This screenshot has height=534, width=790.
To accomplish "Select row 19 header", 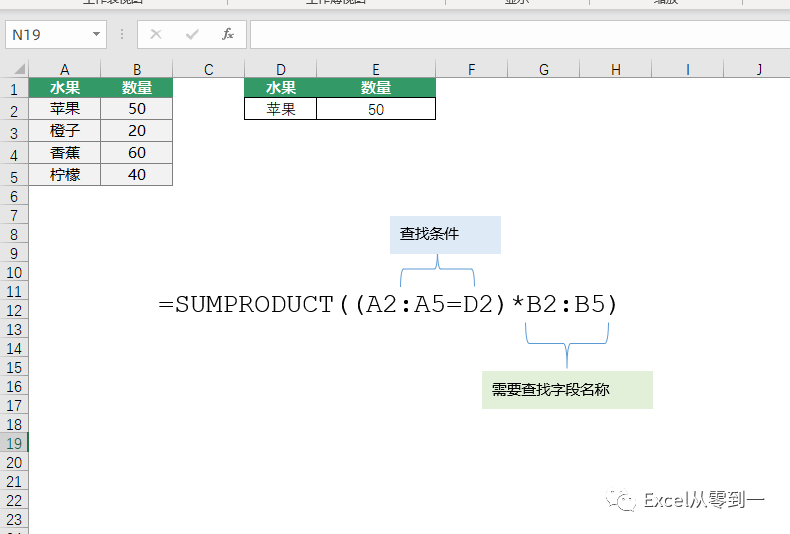I will (x=14, y=443).
